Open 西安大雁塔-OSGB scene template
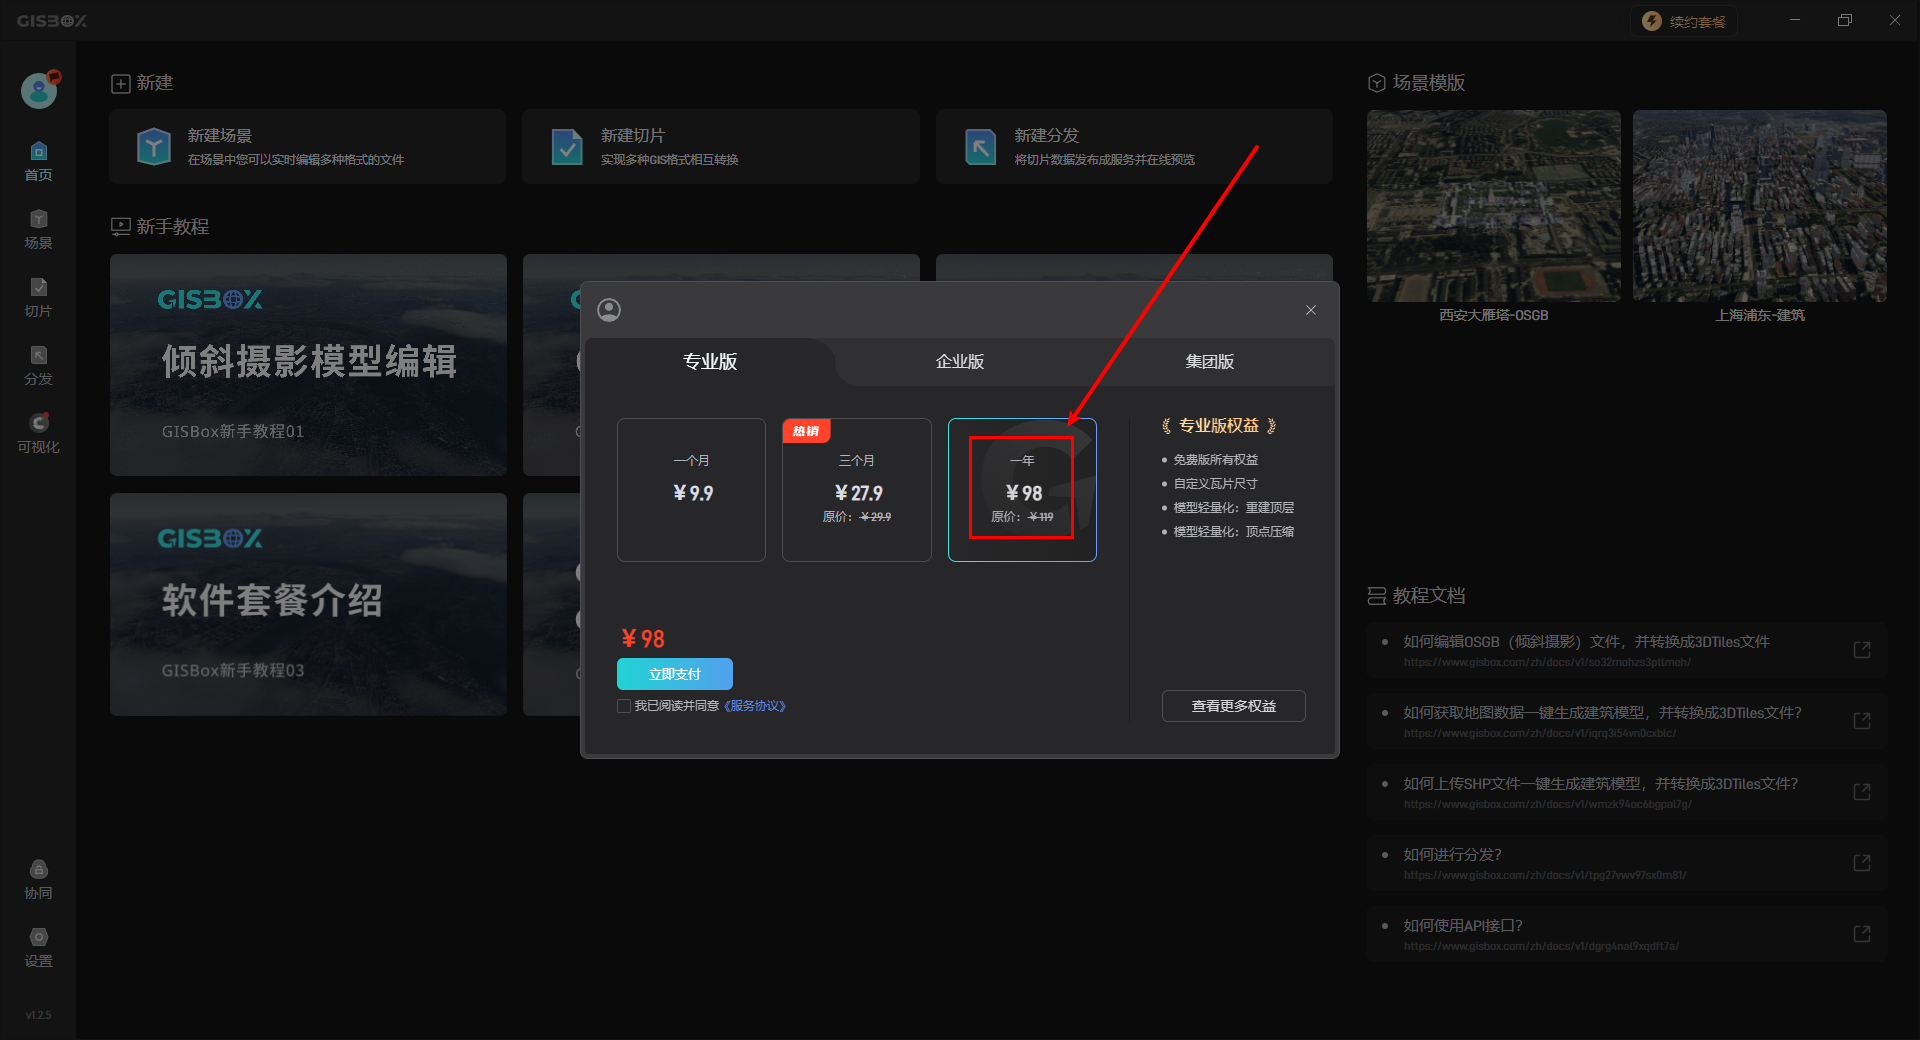This screenshot has width=1920, height=1040. tap(1494, 206)
